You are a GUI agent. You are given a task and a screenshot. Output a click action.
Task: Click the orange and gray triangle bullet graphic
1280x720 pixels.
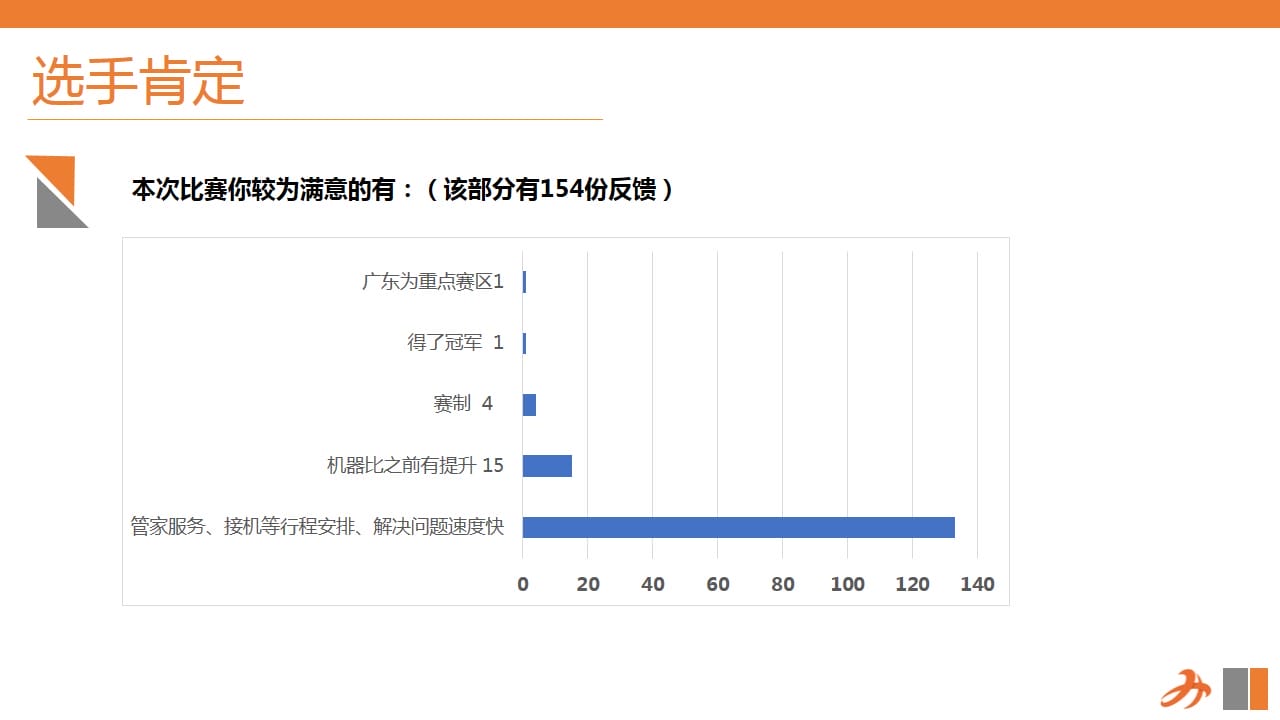56,191
